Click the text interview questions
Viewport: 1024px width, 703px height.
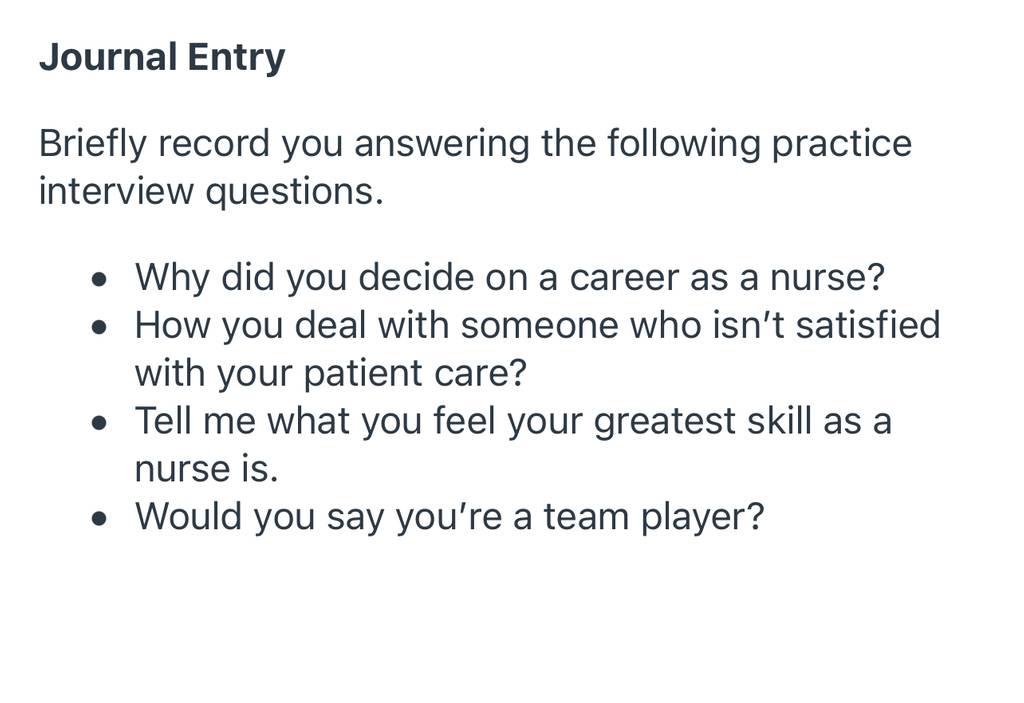pos(211,192)
